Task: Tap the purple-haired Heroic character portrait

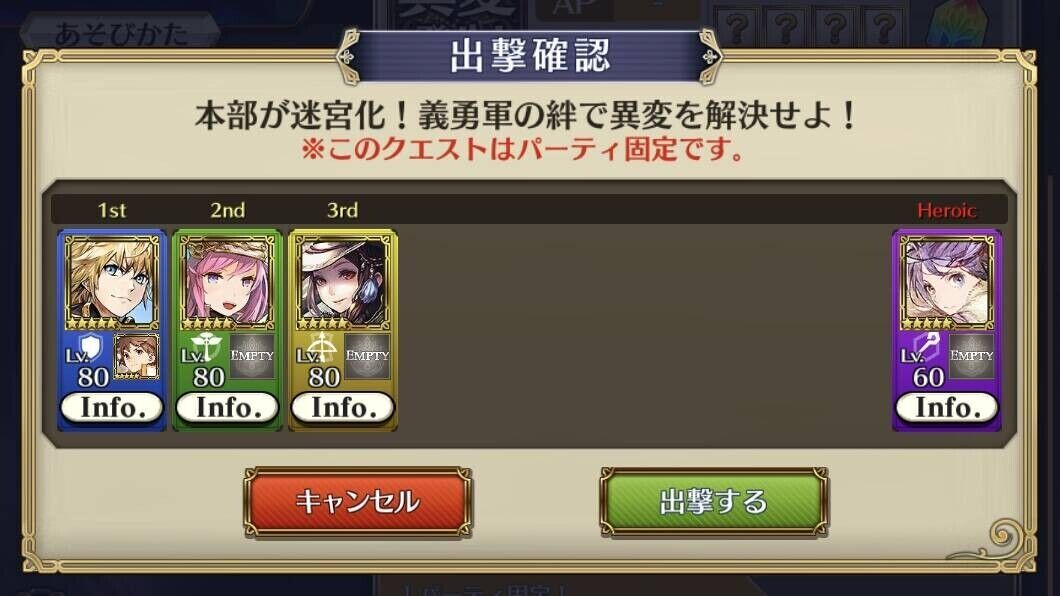Action: [946, 282]
